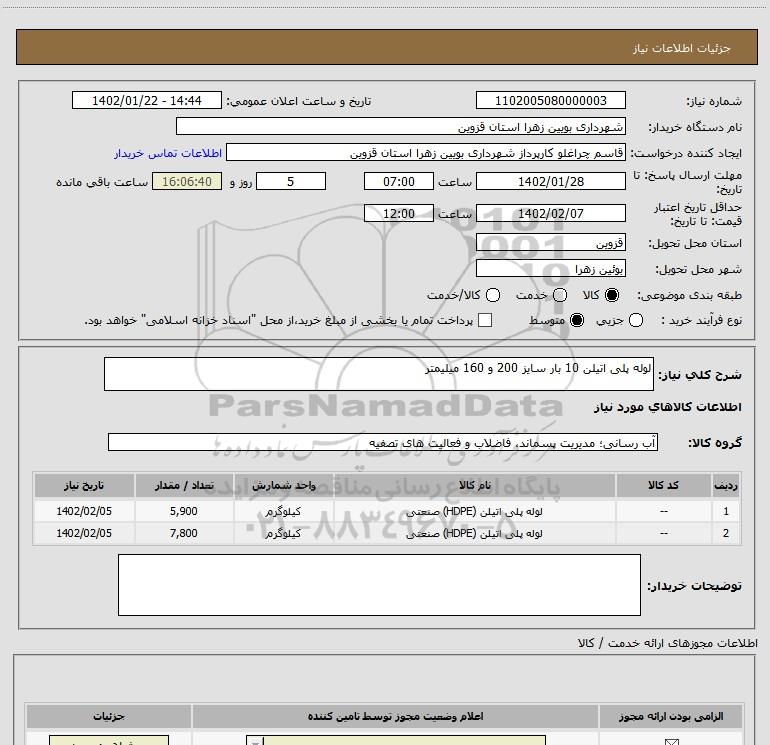Toggle the mandatory permit checkbox in the الزامی بودن ارائه مجوز column
770x745 pixels.
pos(671,741)
